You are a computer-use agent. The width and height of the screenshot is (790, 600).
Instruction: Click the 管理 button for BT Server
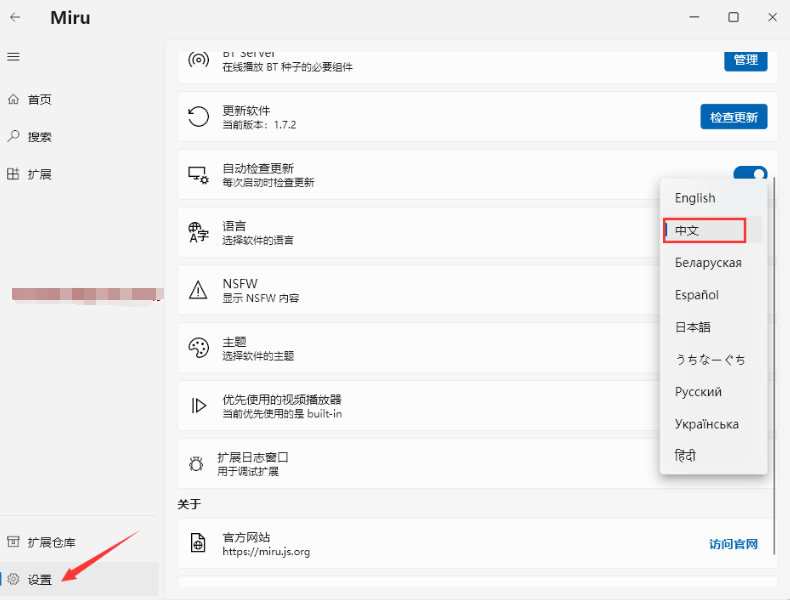(745, 60)
